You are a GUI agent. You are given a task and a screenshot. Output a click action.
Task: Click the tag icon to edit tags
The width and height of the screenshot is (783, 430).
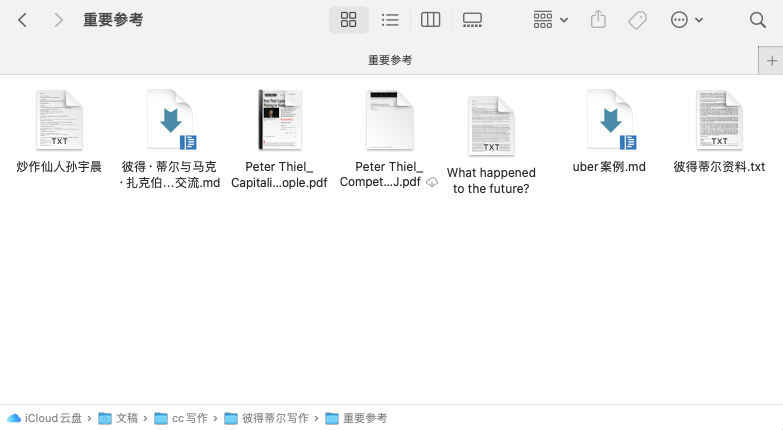pos(637,20)
